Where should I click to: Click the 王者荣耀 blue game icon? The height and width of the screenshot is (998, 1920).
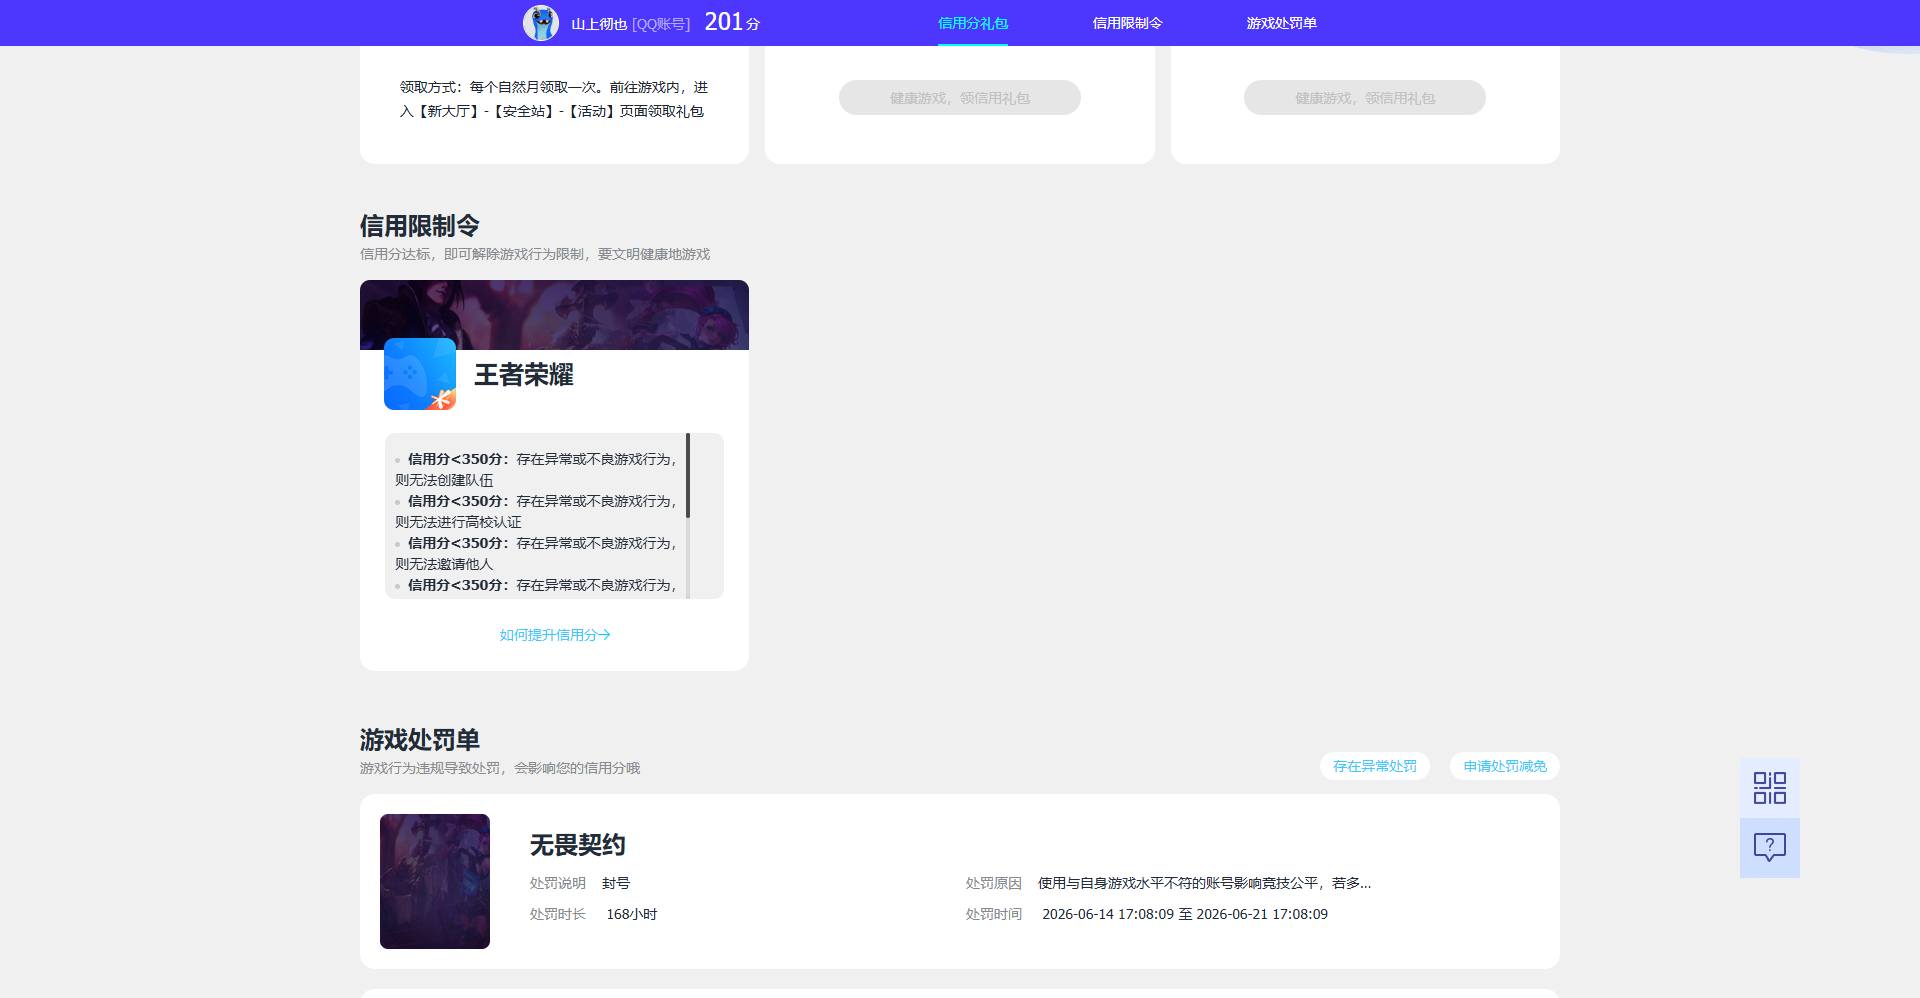pos(420,374)
